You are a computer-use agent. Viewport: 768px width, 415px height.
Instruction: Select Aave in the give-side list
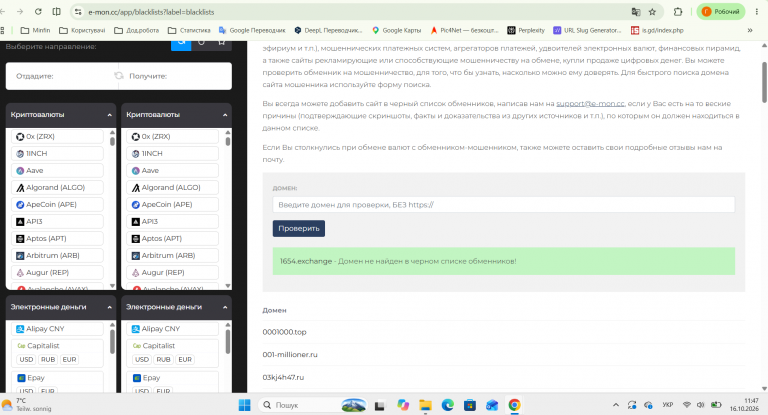[x=57, y=171]
